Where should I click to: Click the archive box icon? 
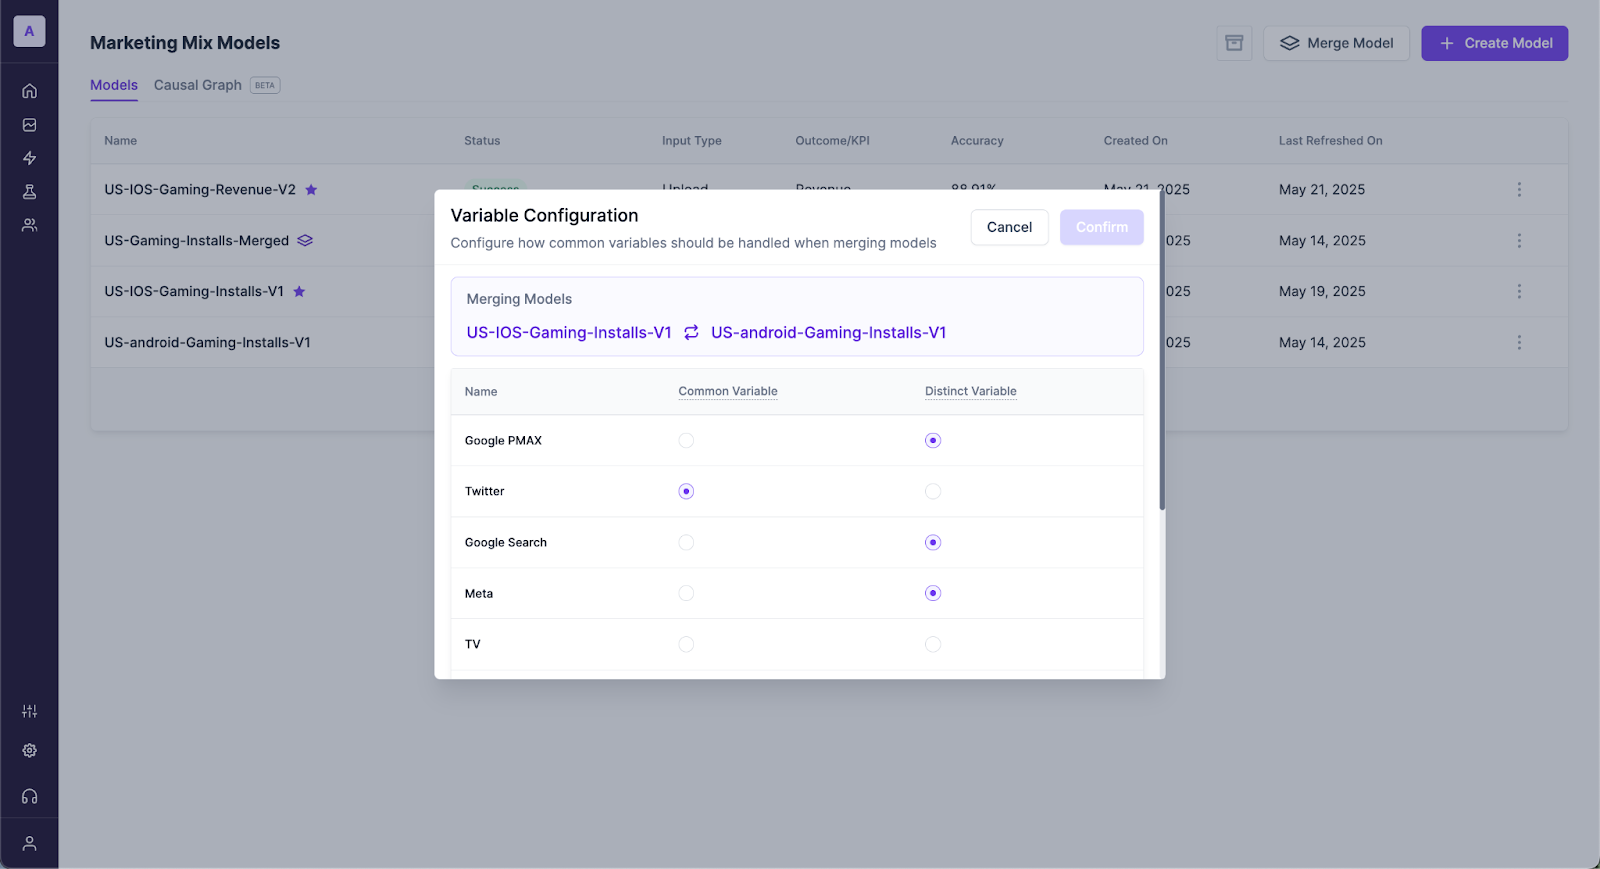pos(1234,43)
